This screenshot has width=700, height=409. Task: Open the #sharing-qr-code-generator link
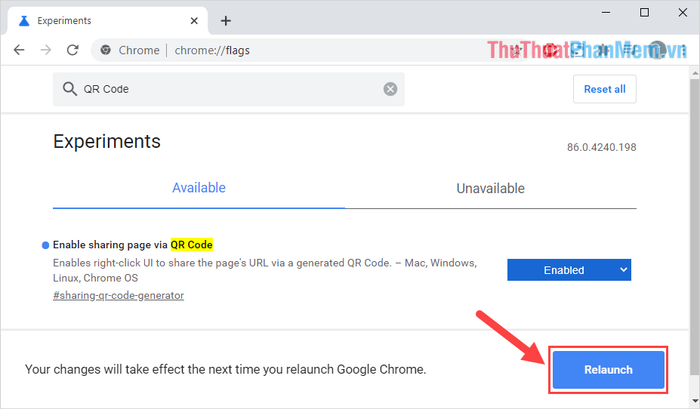point(118,296)
